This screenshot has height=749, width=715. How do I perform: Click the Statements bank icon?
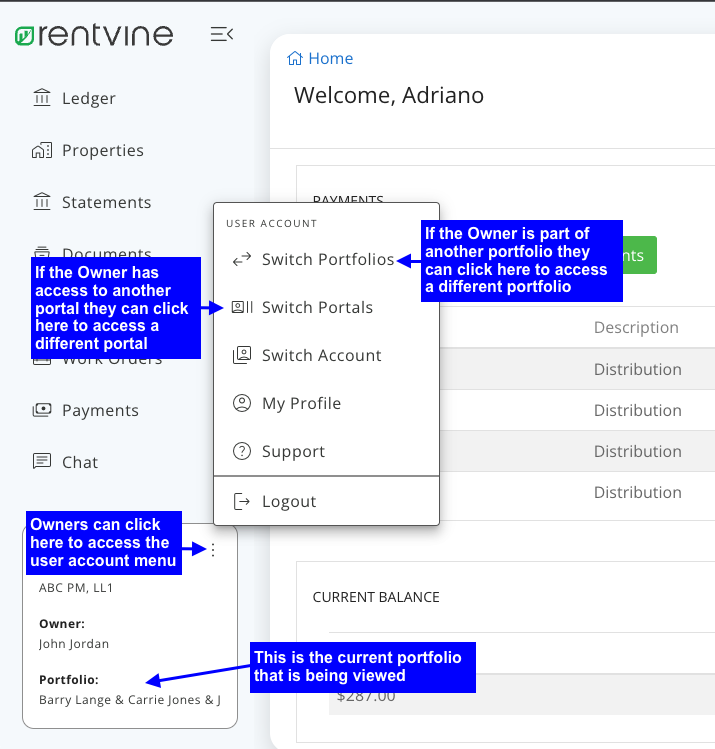(x=41, y=202)
